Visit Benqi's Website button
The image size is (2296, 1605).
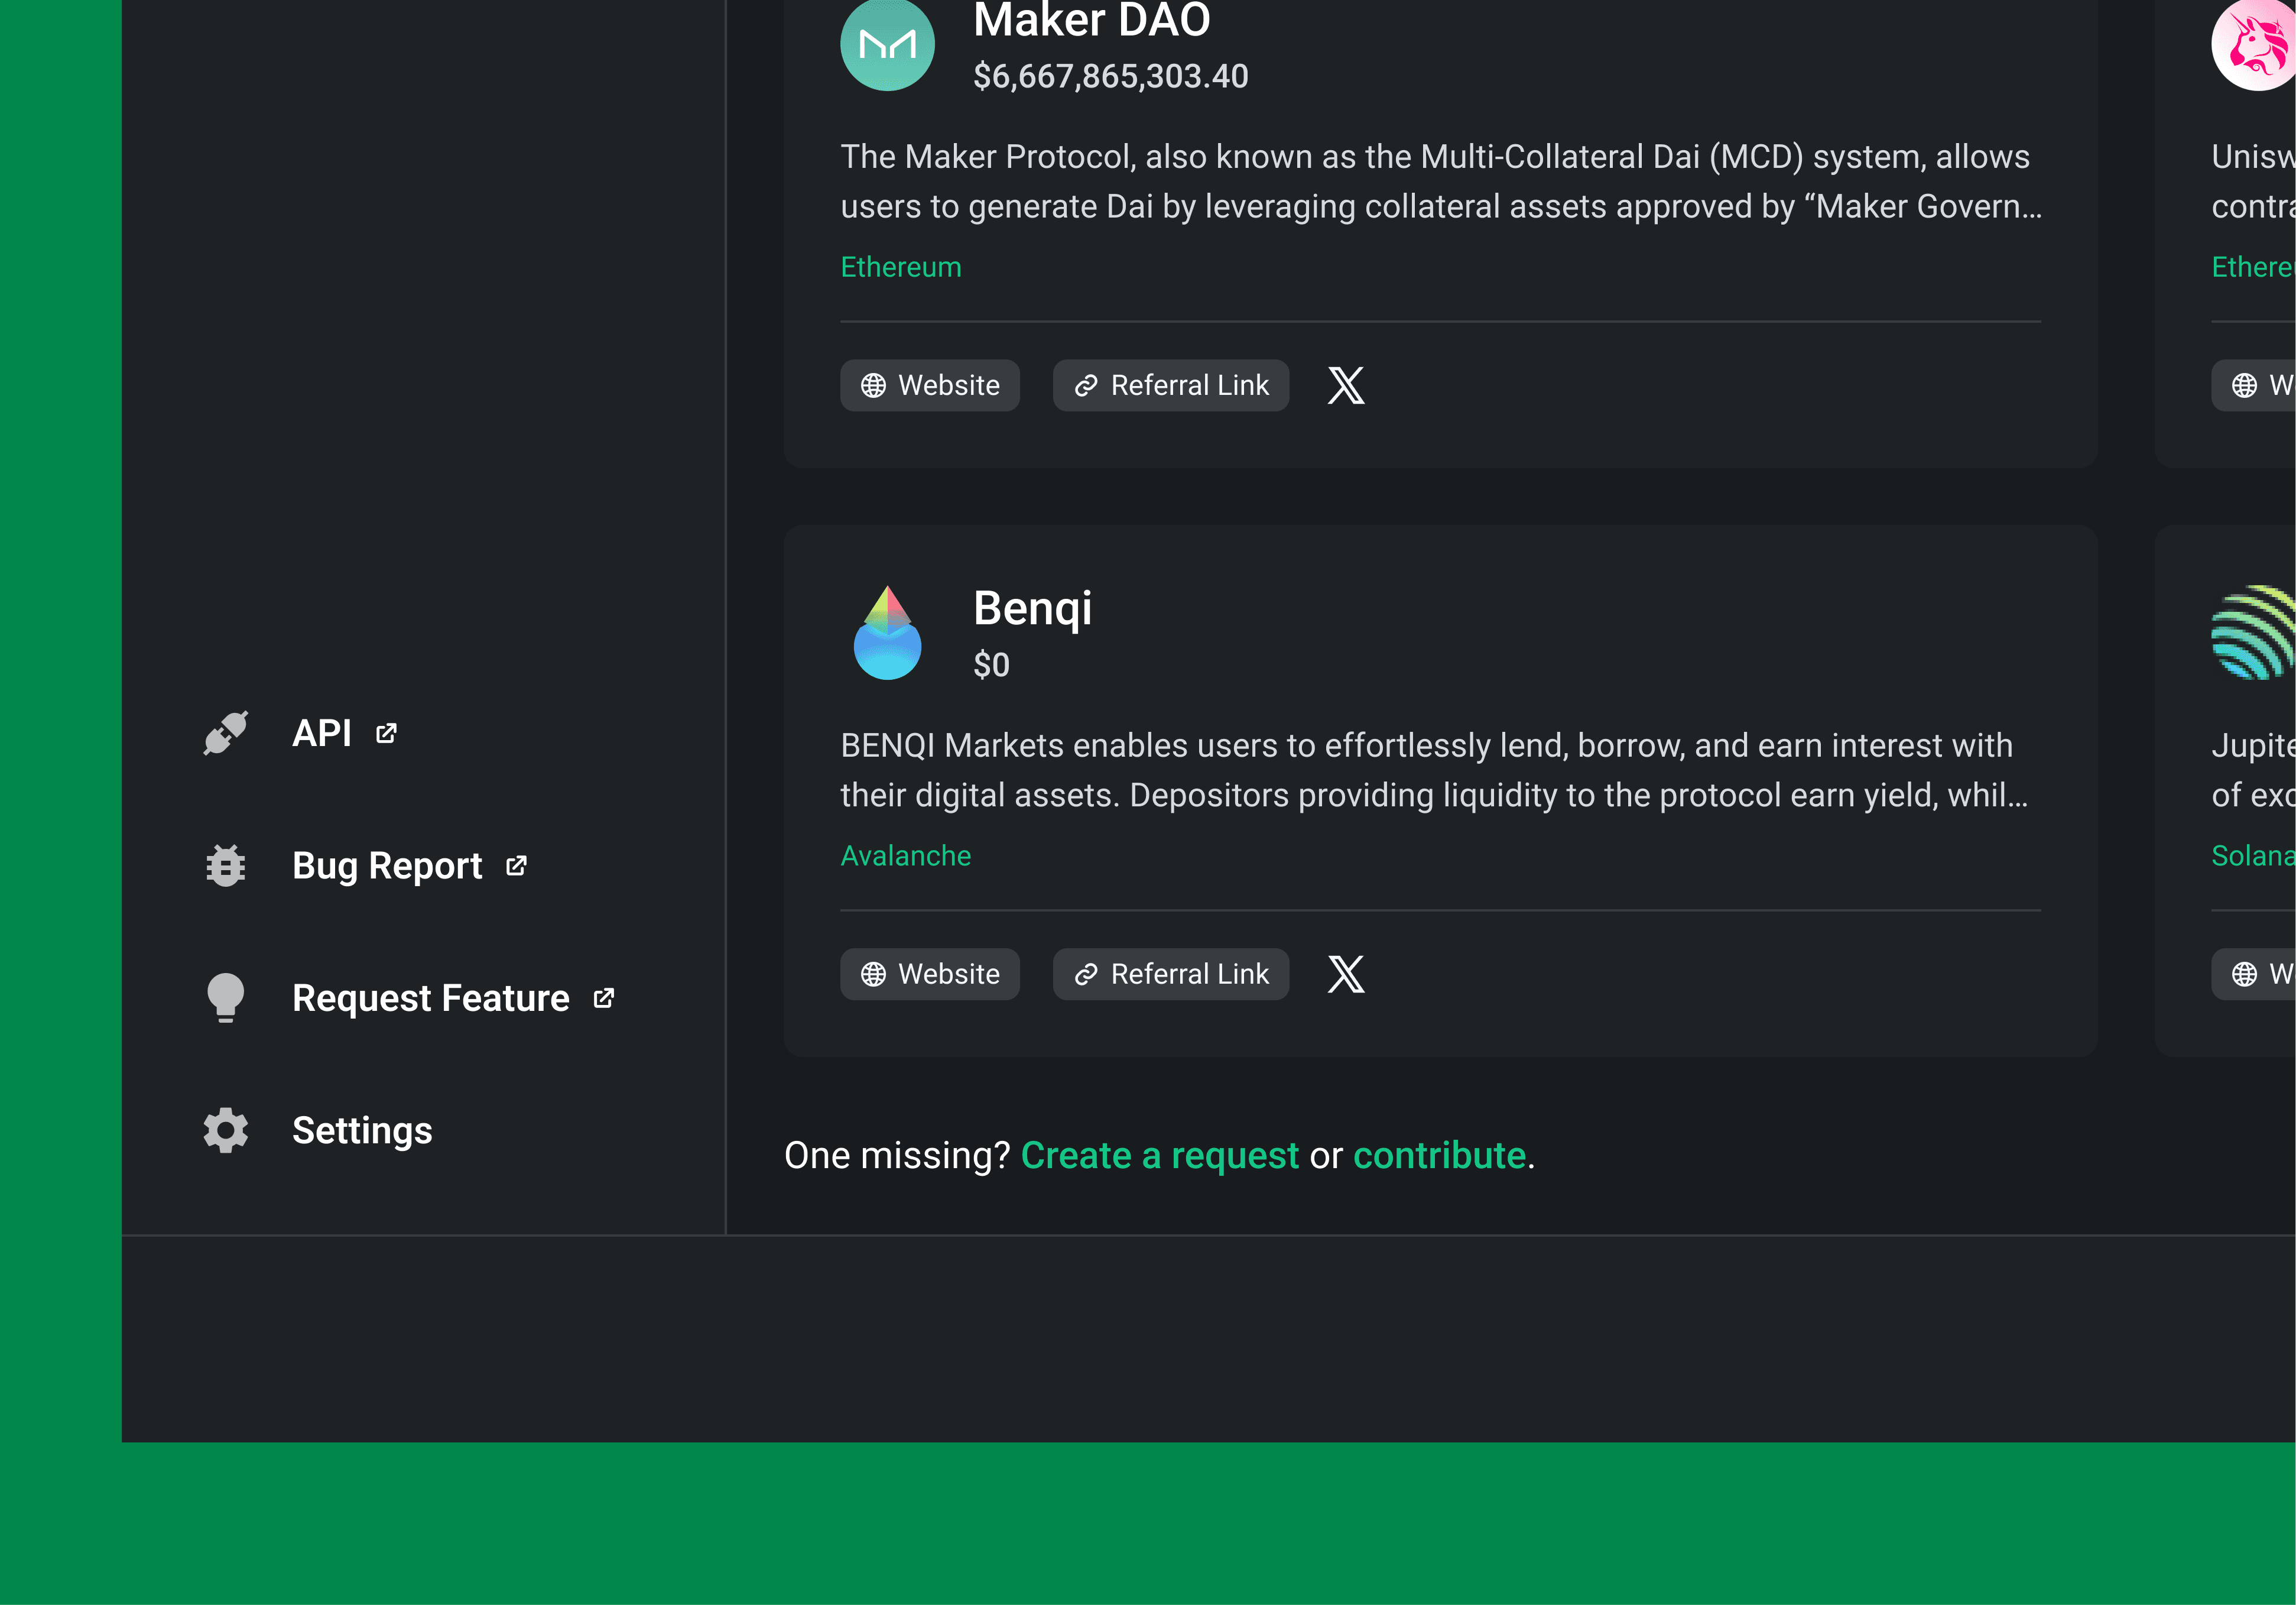pos(930,974)
